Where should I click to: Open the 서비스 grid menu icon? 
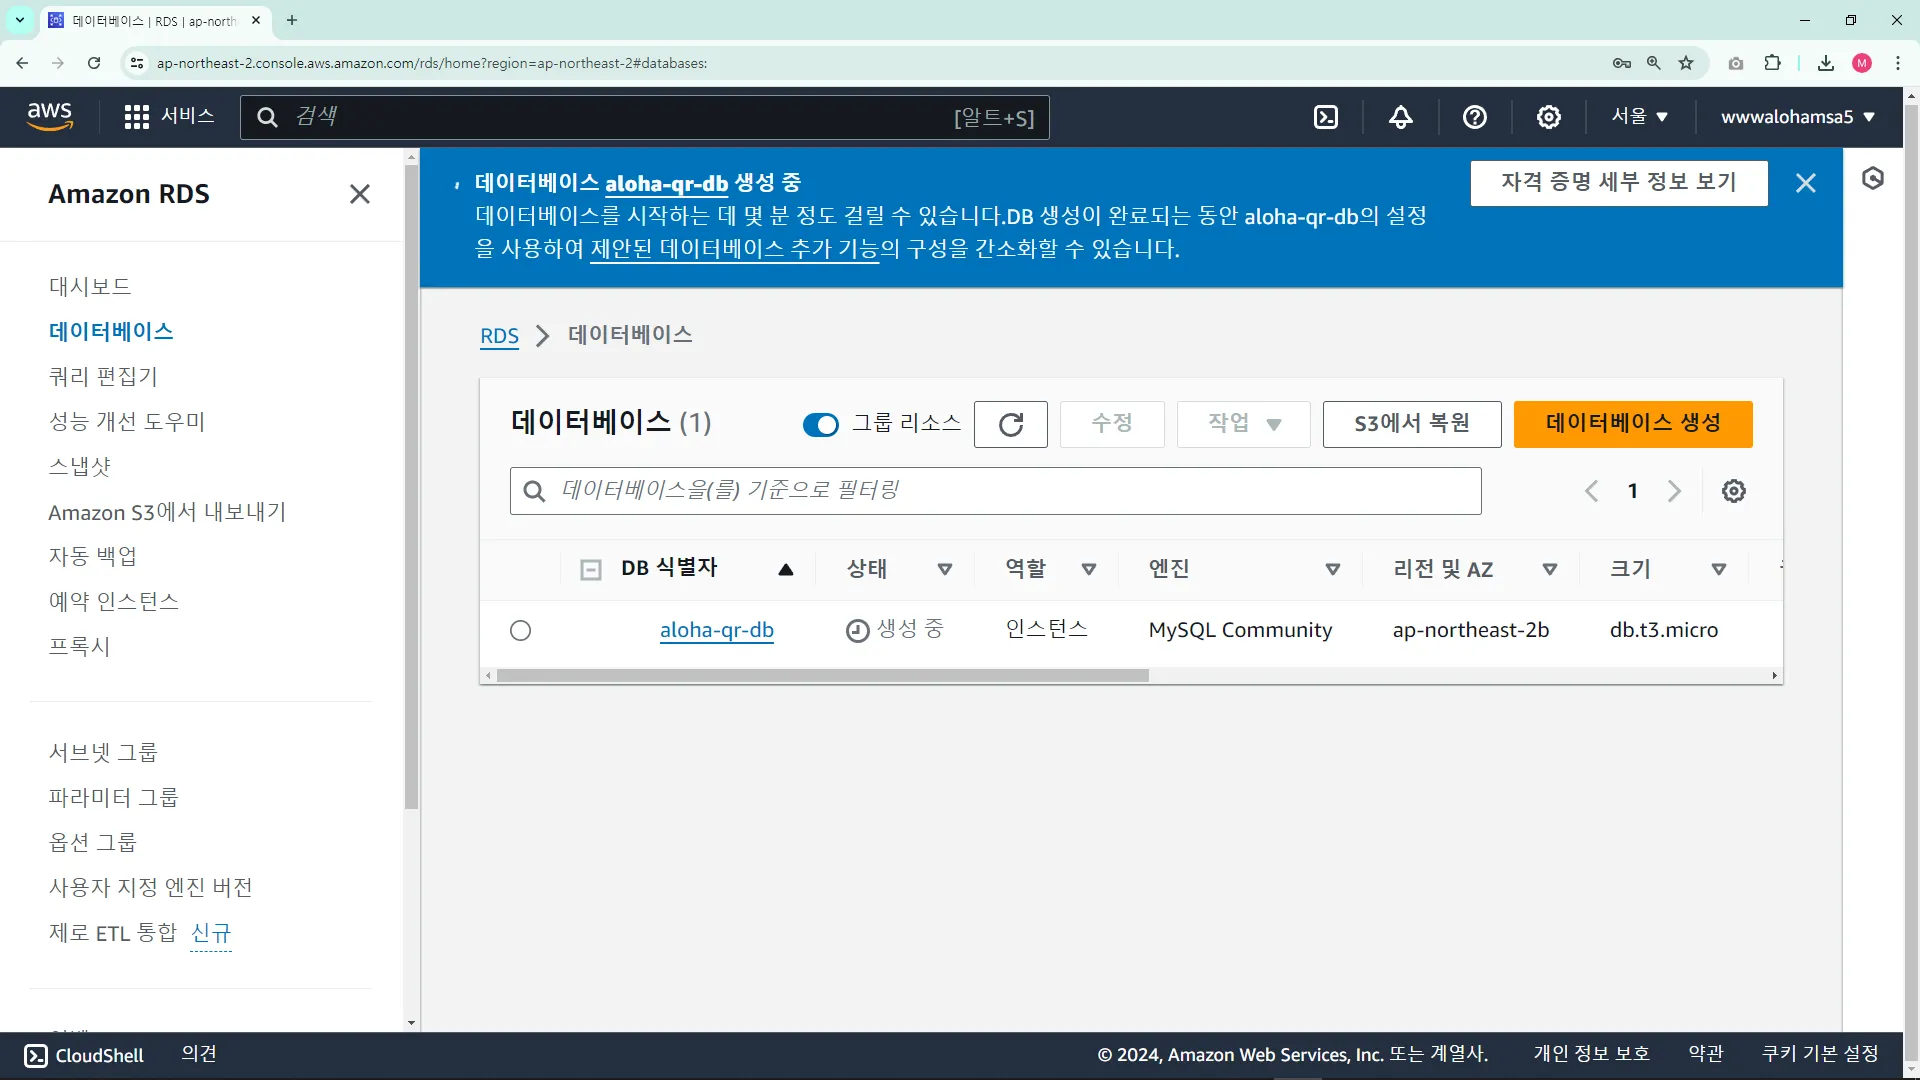(137, 117)
